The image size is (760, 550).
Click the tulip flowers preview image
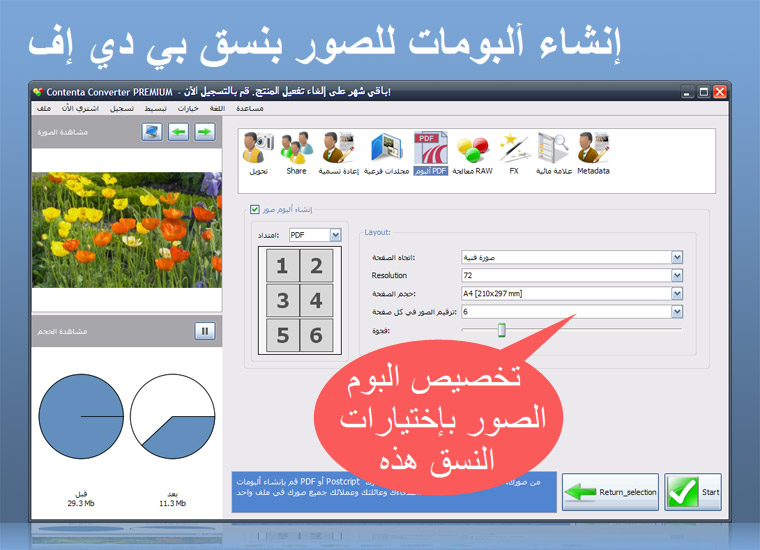[127, 230]
